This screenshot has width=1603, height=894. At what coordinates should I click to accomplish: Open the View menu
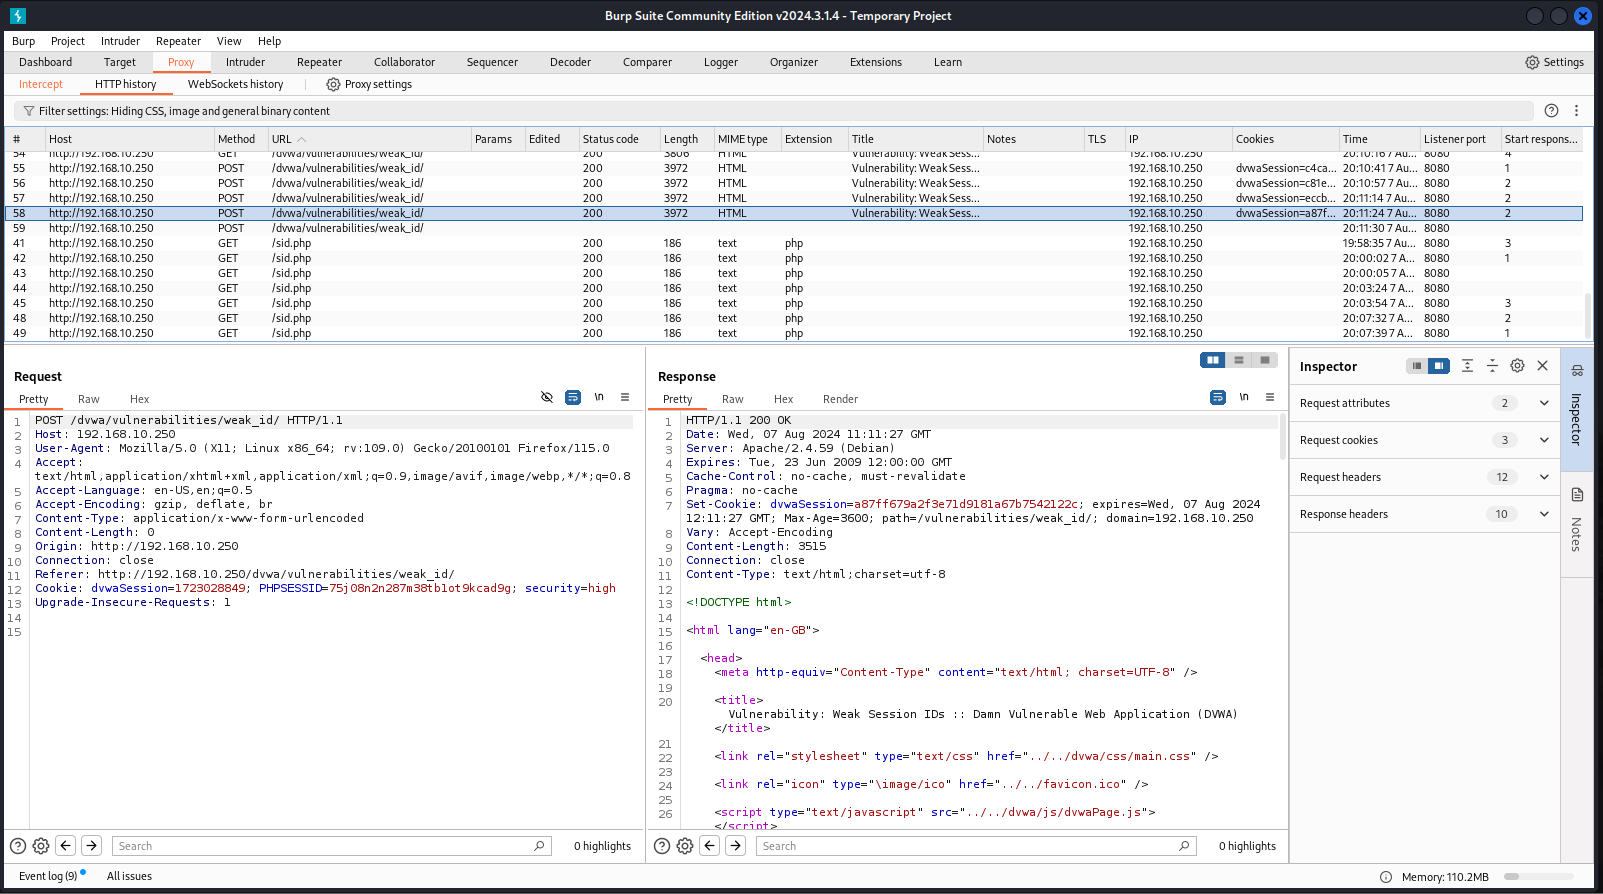229,41
